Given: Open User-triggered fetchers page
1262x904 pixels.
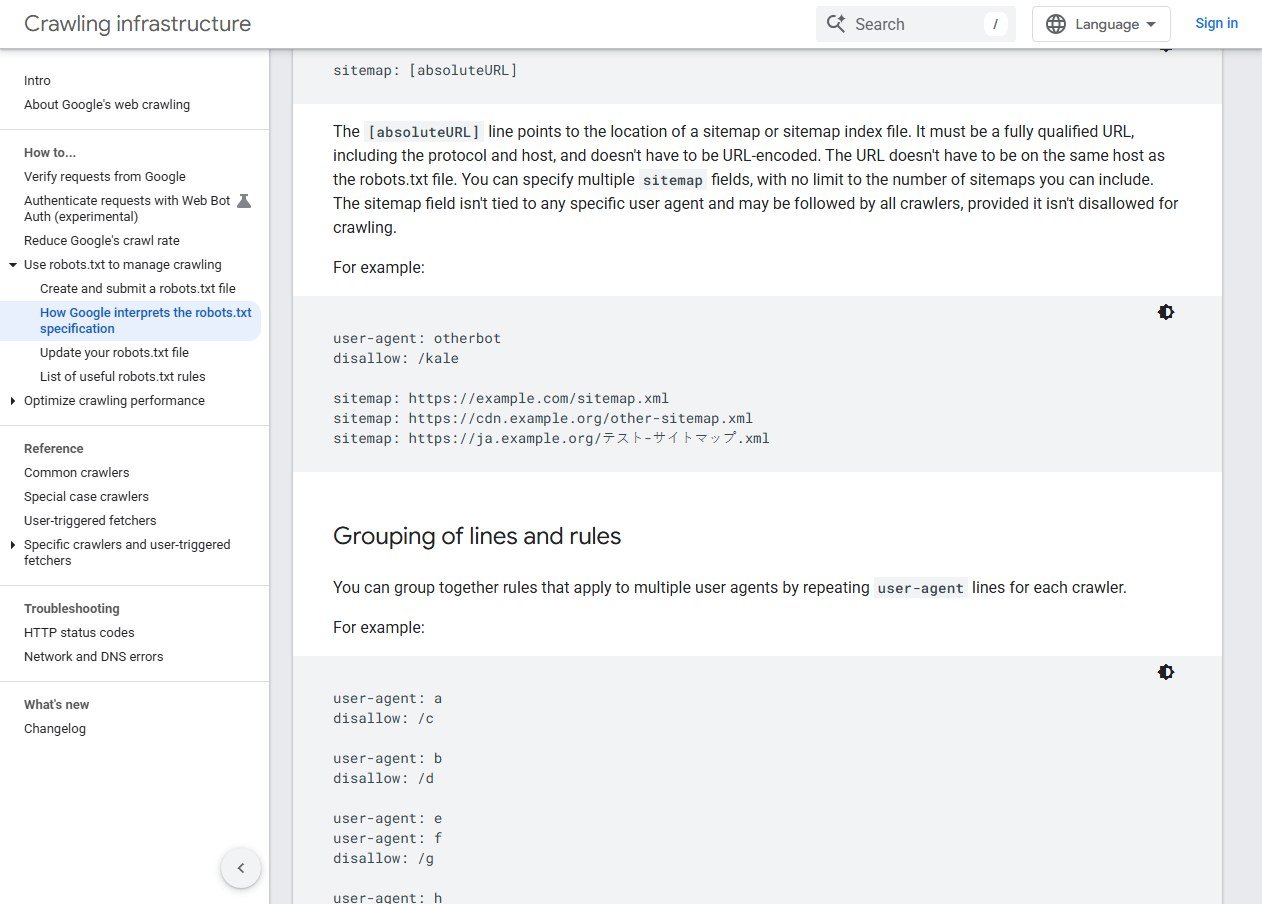Looking at the screenshot, I should tap(90, 521).
